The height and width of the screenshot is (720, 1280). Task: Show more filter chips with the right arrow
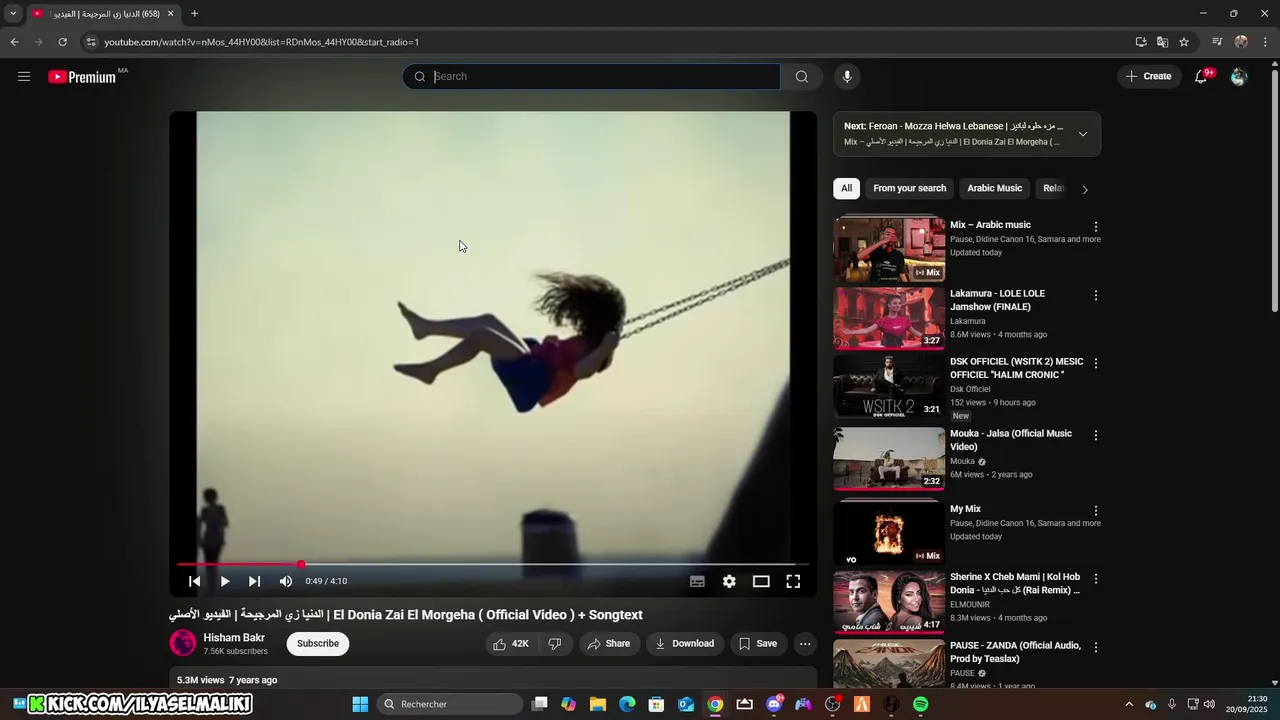(1085, 189)
